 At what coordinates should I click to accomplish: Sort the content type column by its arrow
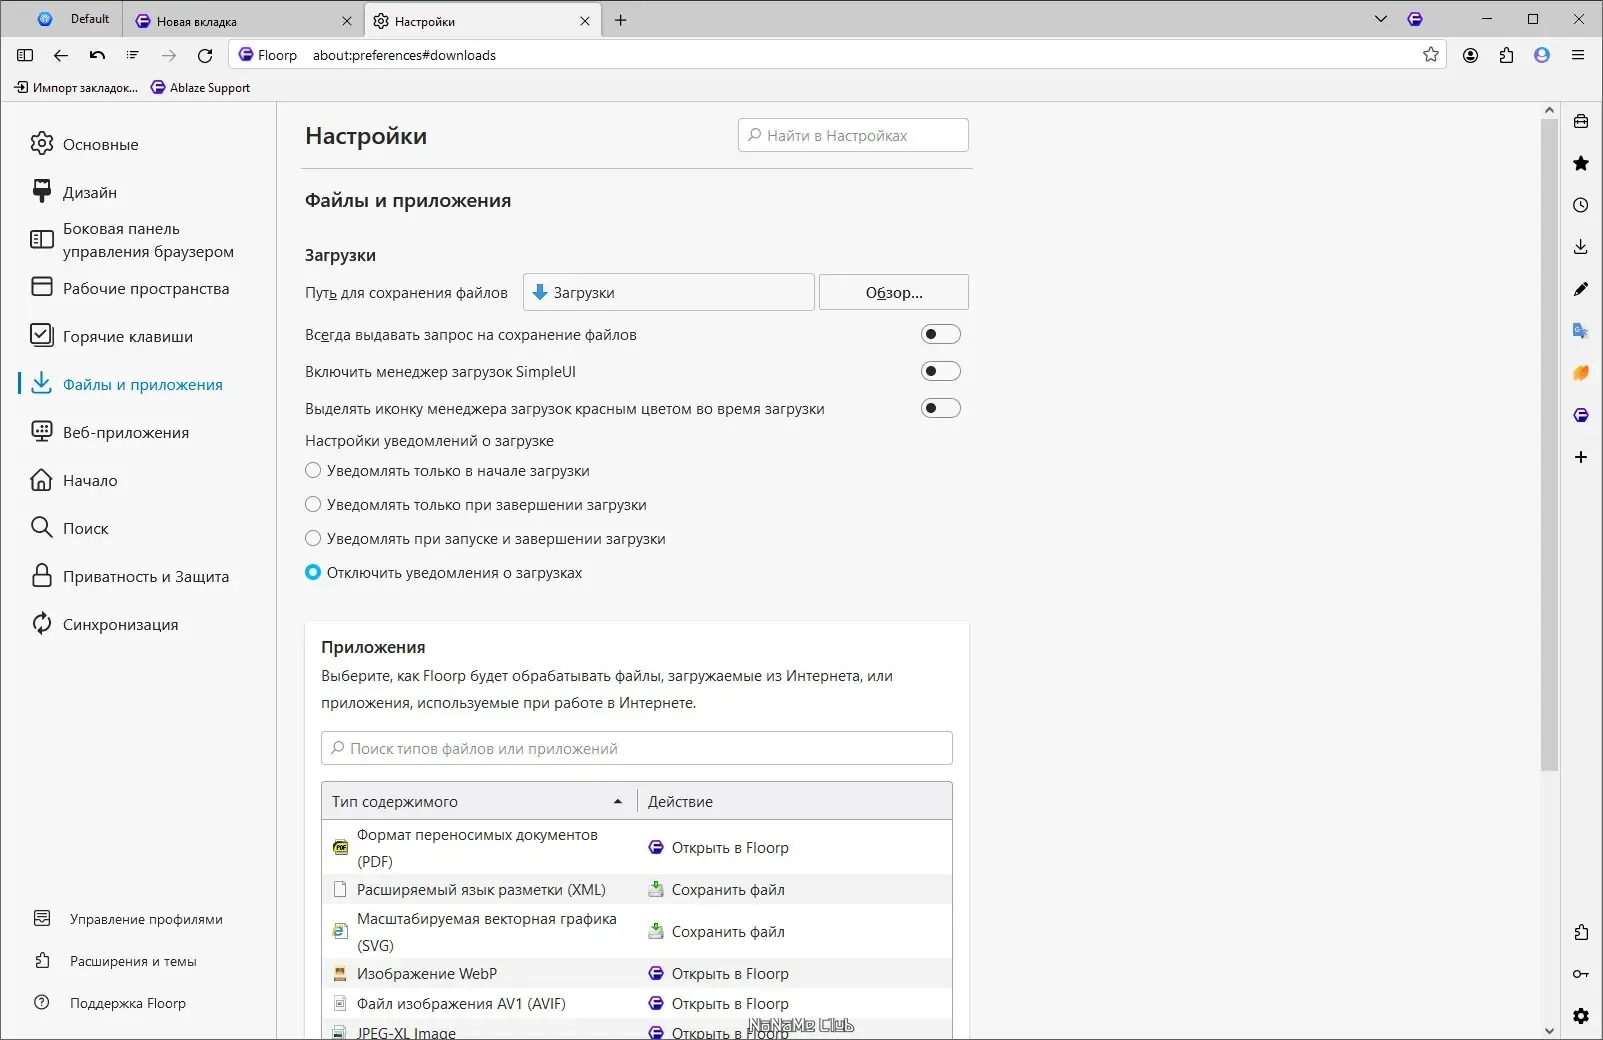coord(617,801)
